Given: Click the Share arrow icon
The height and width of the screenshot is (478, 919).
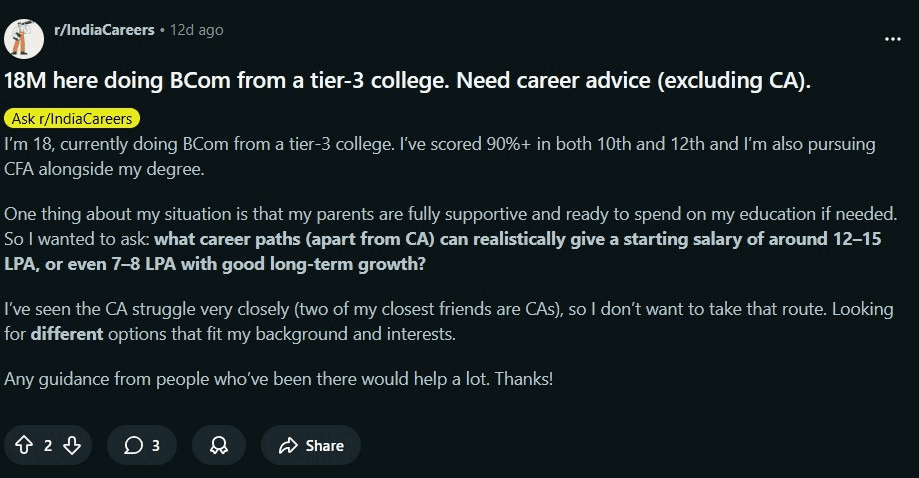Looking at the screenshot, I should coord(289,446).
